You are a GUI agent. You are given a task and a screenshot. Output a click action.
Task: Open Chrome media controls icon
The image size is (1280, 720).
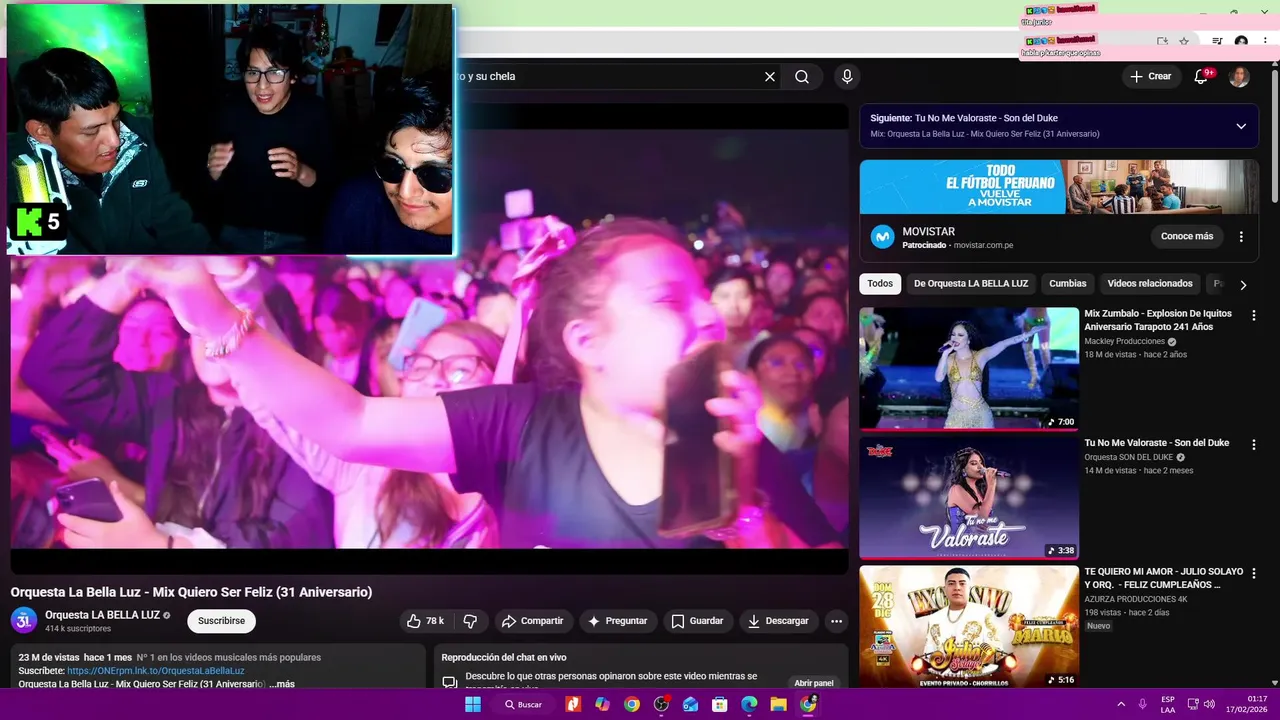1217,41
